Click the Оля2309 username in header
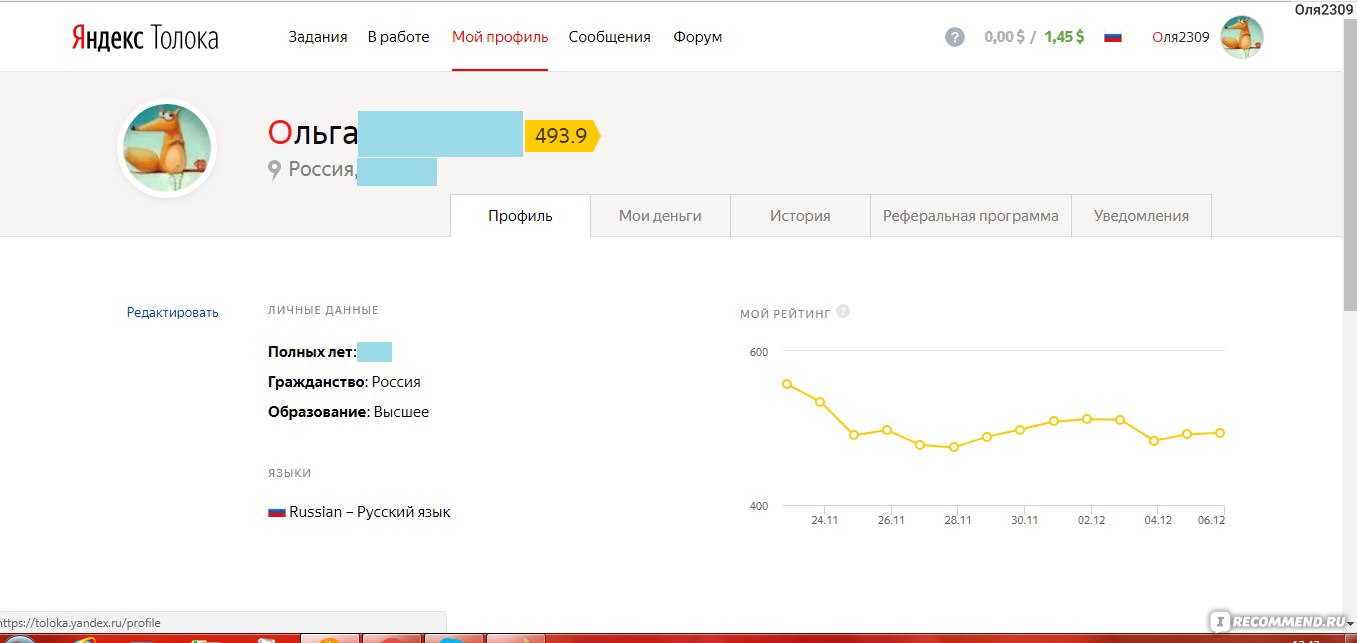The height and width of the screenshot is (643, 1357). pyautogui.click(x=1181, y=37)
